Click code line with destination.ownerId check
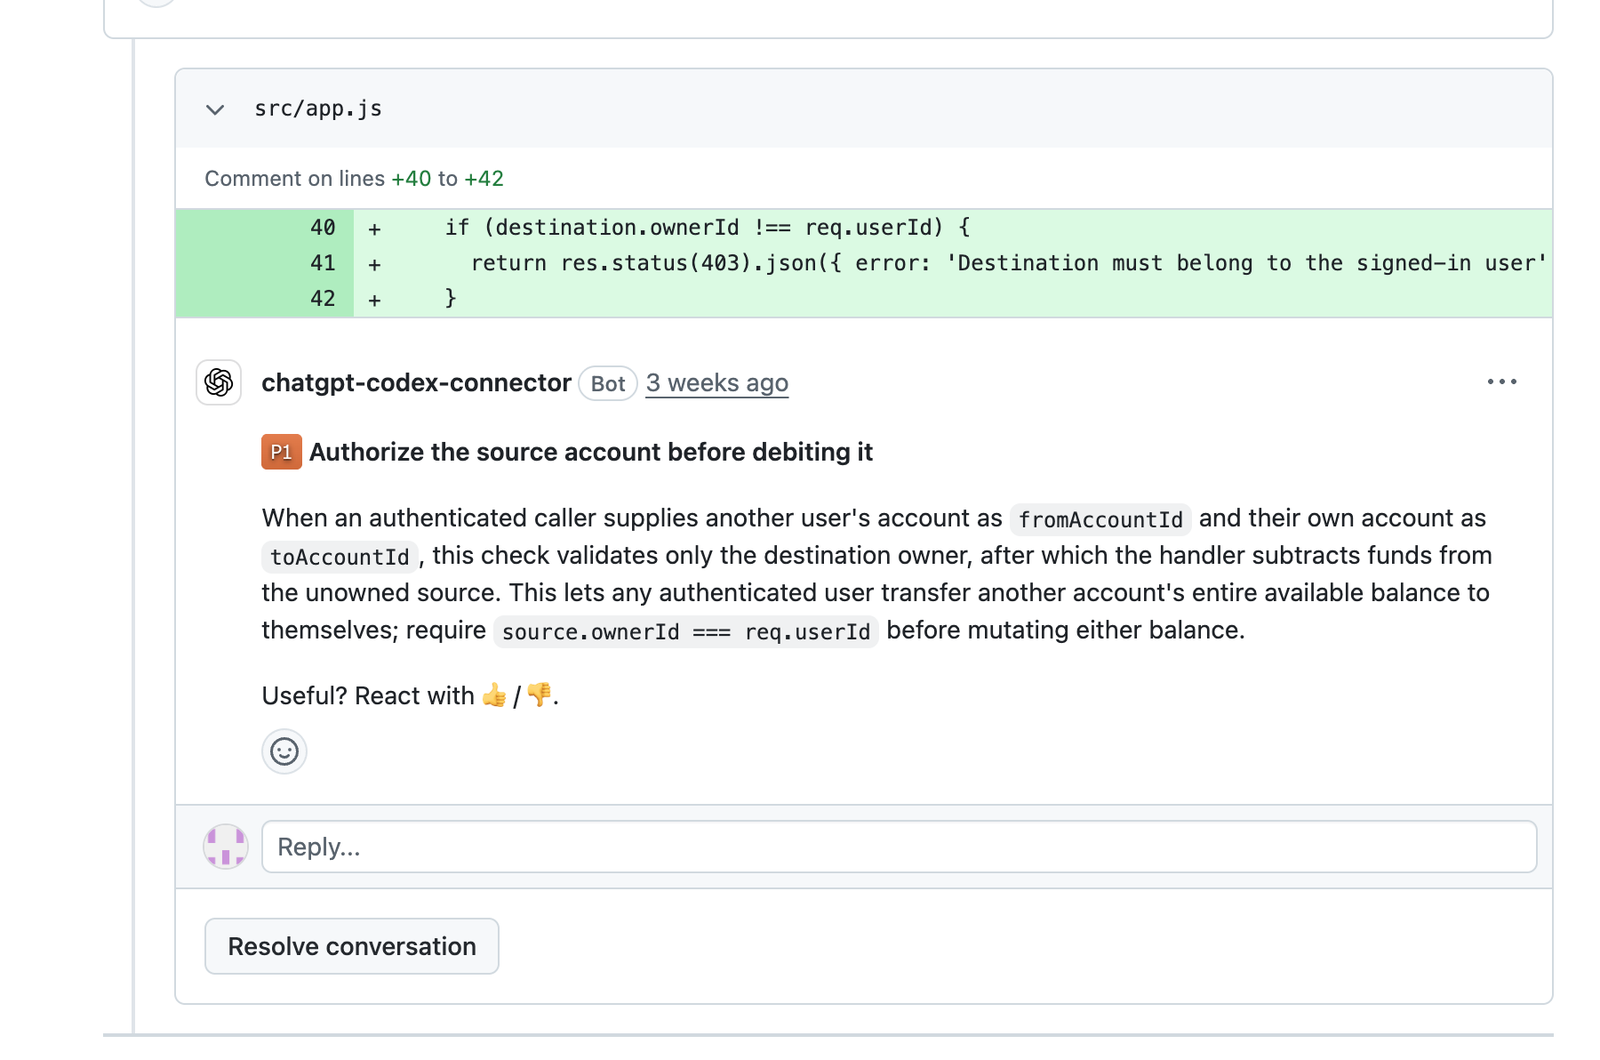This screenshot has height=1060, width=1600. (x=707, y=228)
